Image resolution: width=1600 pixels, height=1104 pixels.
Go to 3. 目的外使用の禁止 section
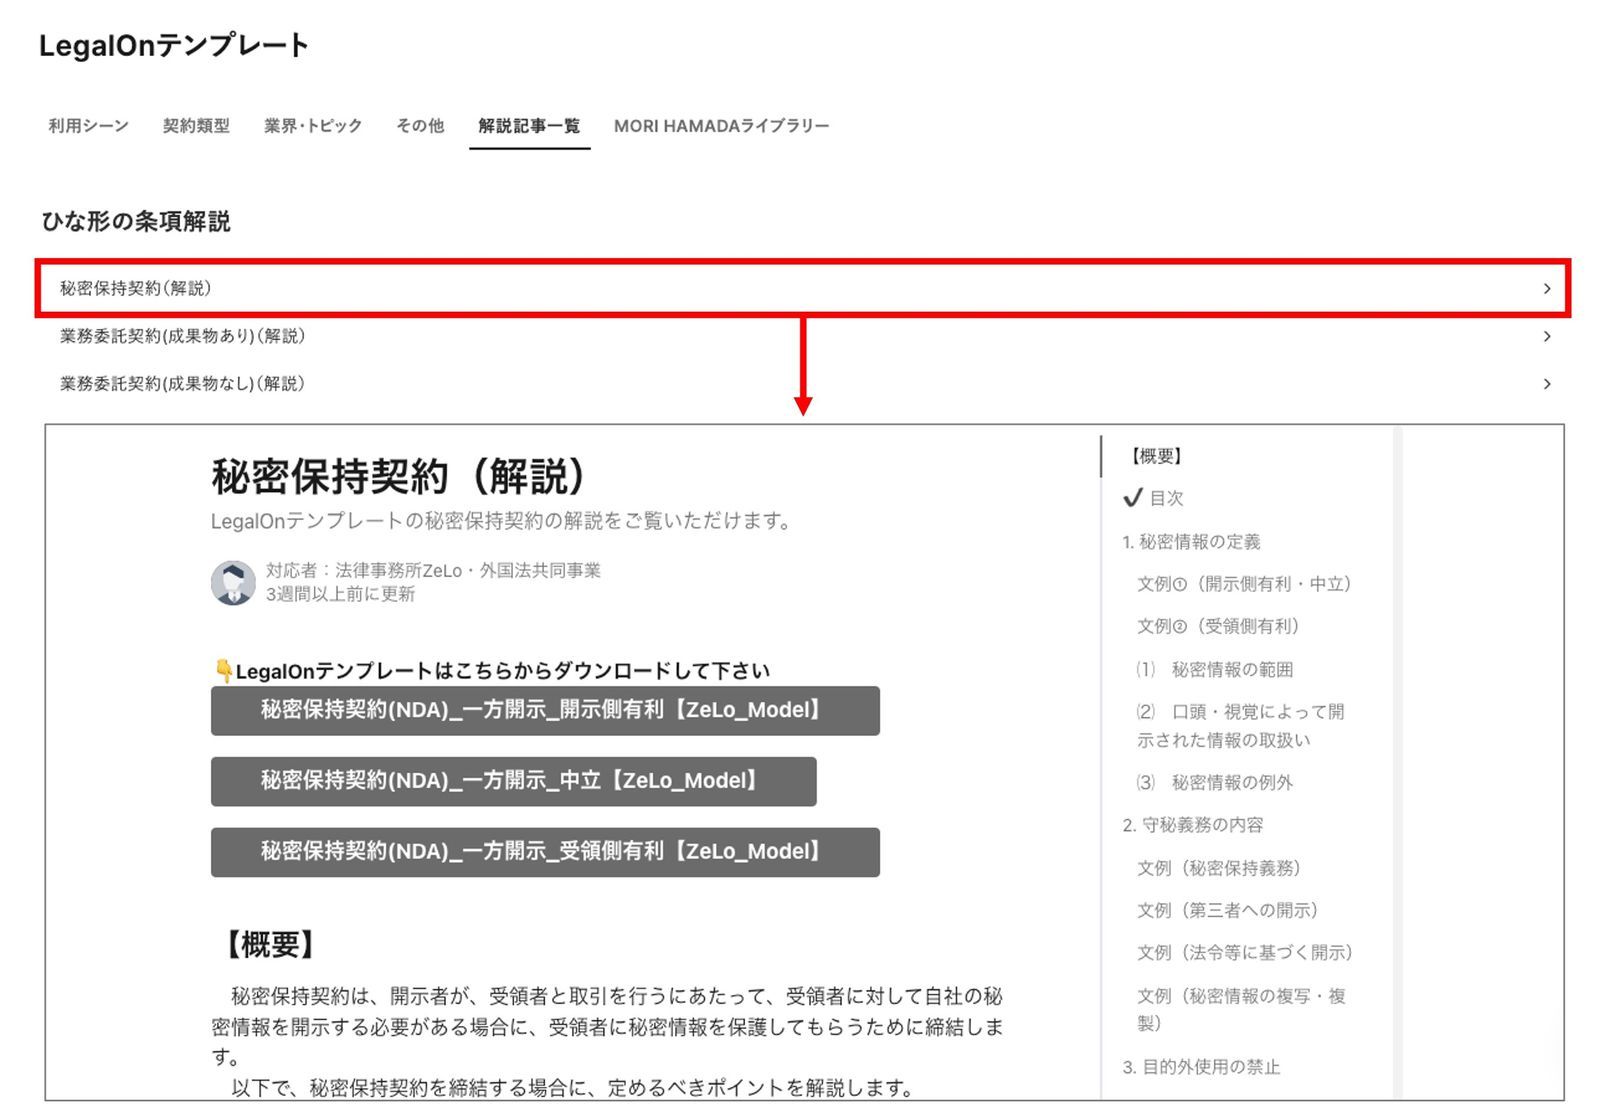coord(1200,1067)
